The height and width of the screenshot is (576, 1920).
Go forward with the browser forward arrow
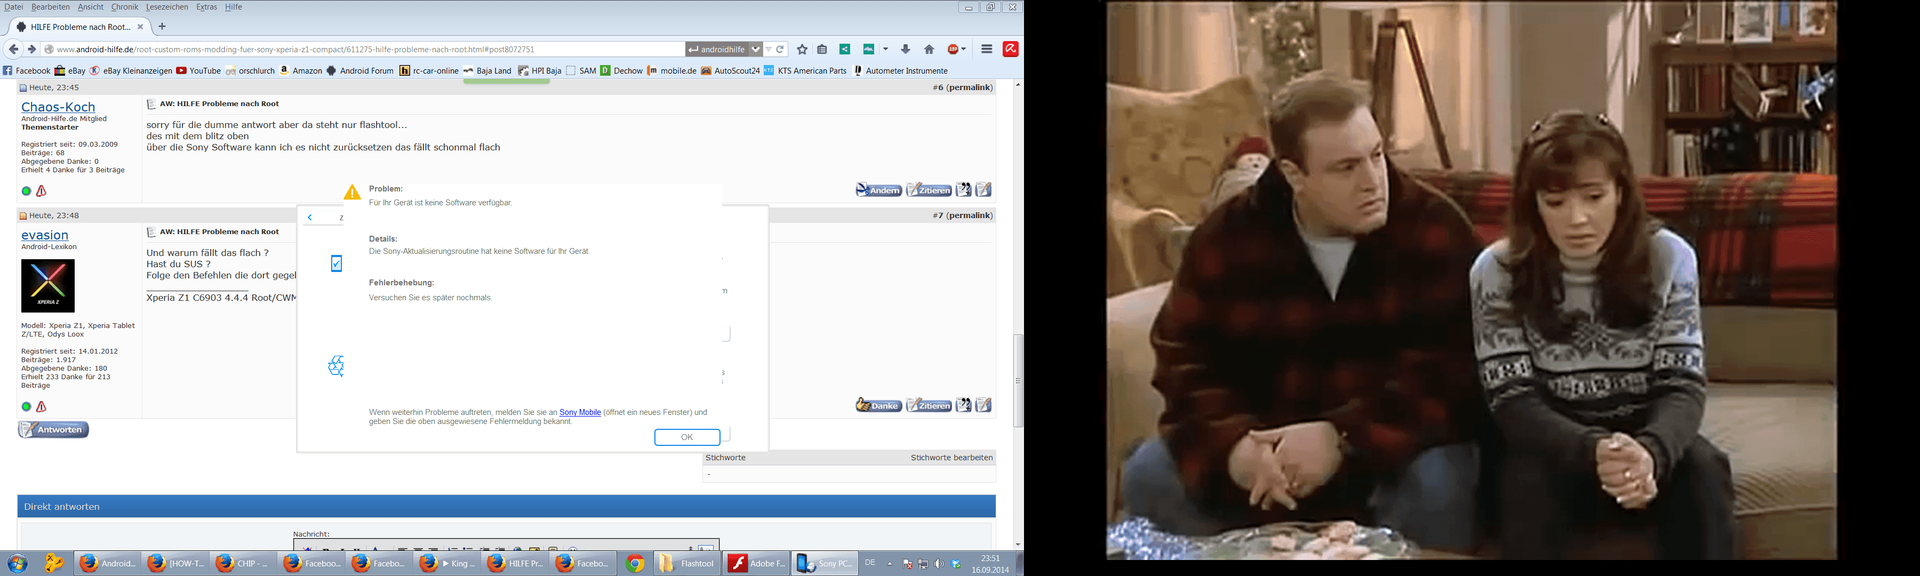tap(32, 49)
